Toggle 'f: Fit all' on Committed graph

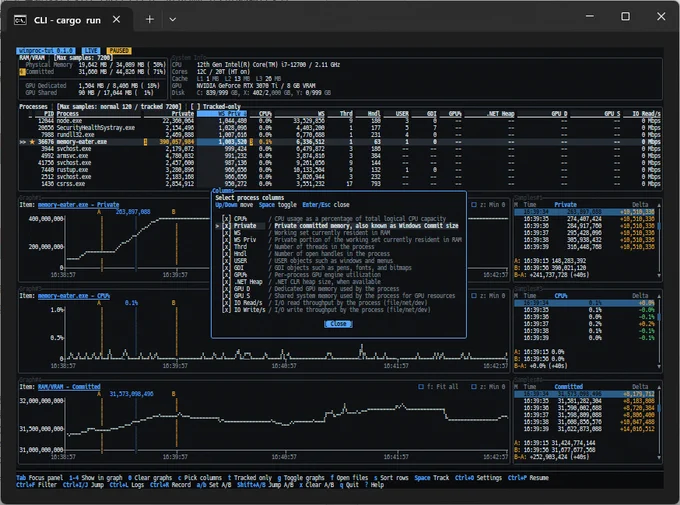(x=438, y=387)
